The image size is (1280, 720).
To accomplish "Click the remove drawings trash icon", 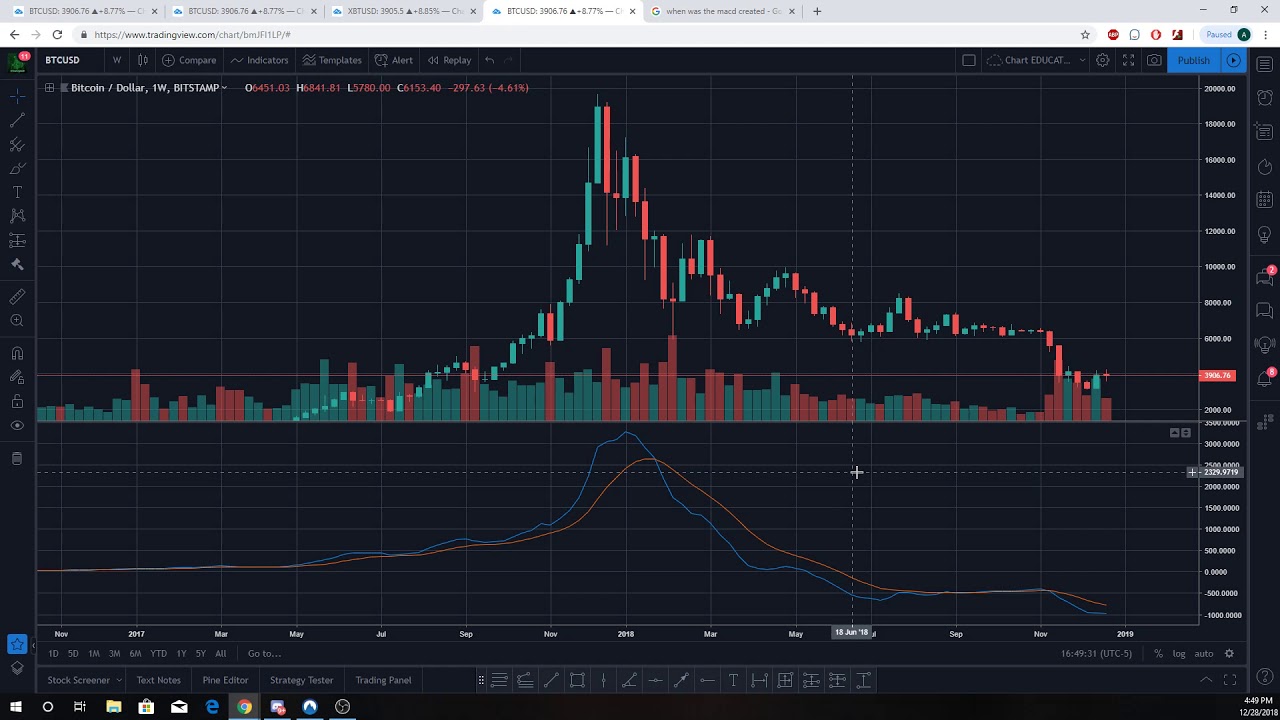I will pyautogui.click(x=17, y=458).
